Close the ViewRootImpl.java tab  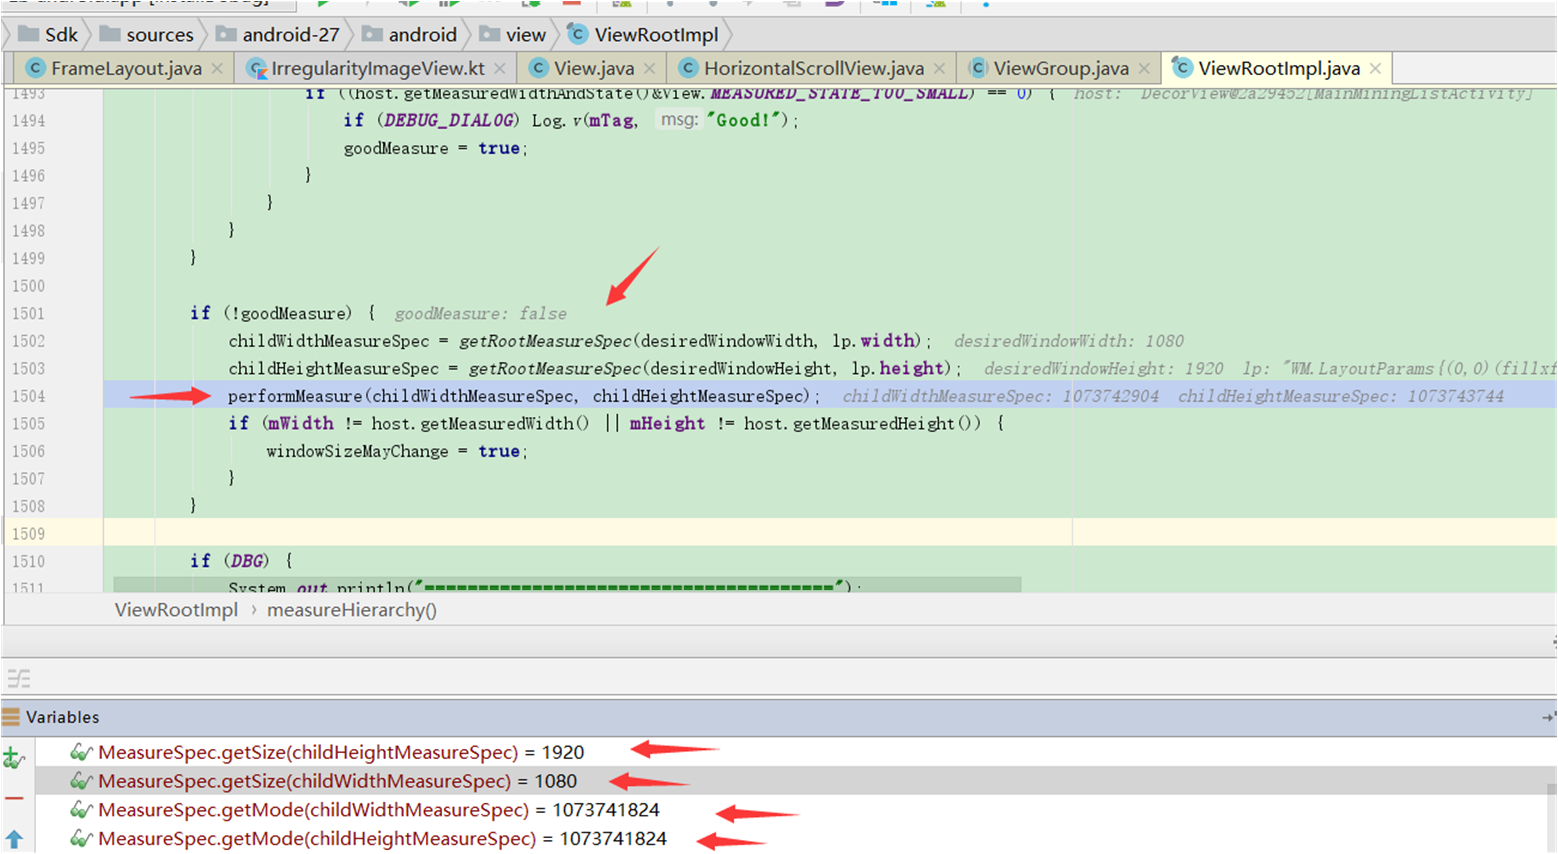pos(1376,69)
